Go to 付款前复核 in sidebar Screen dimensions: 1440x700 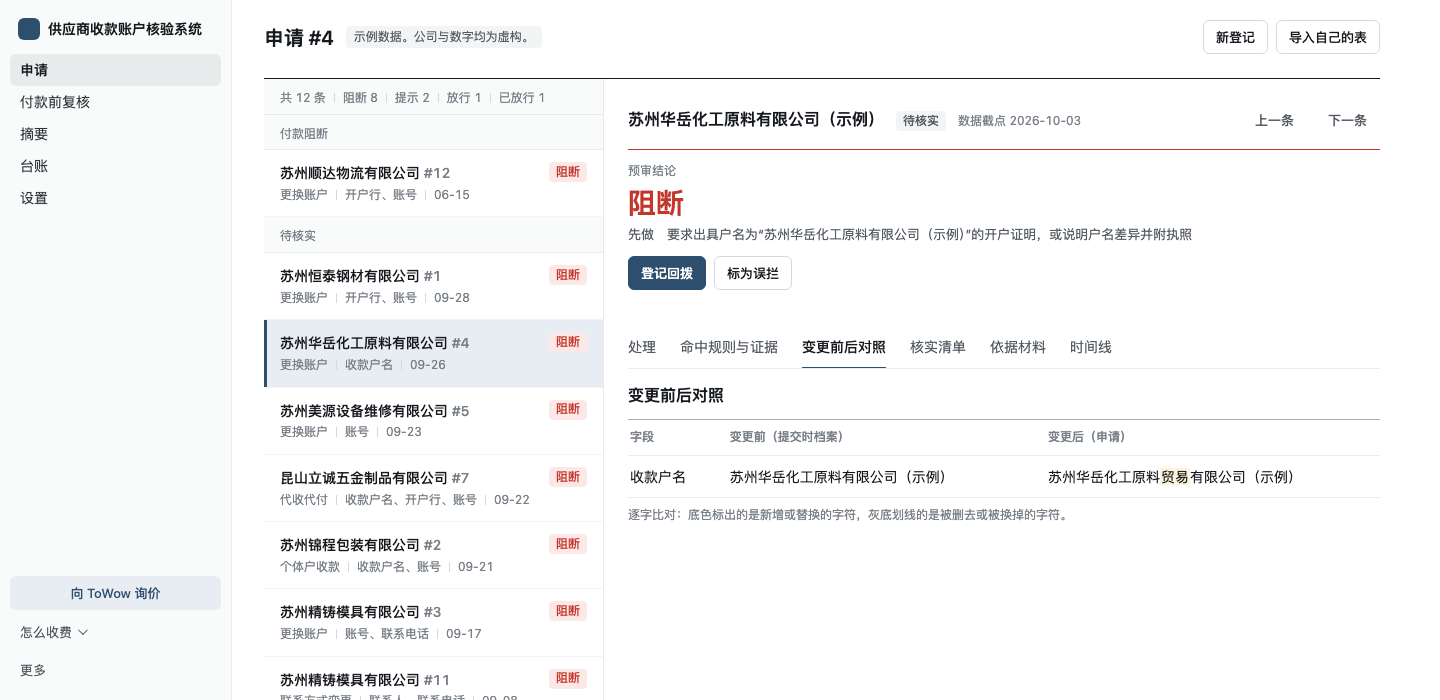pos(115,102)
